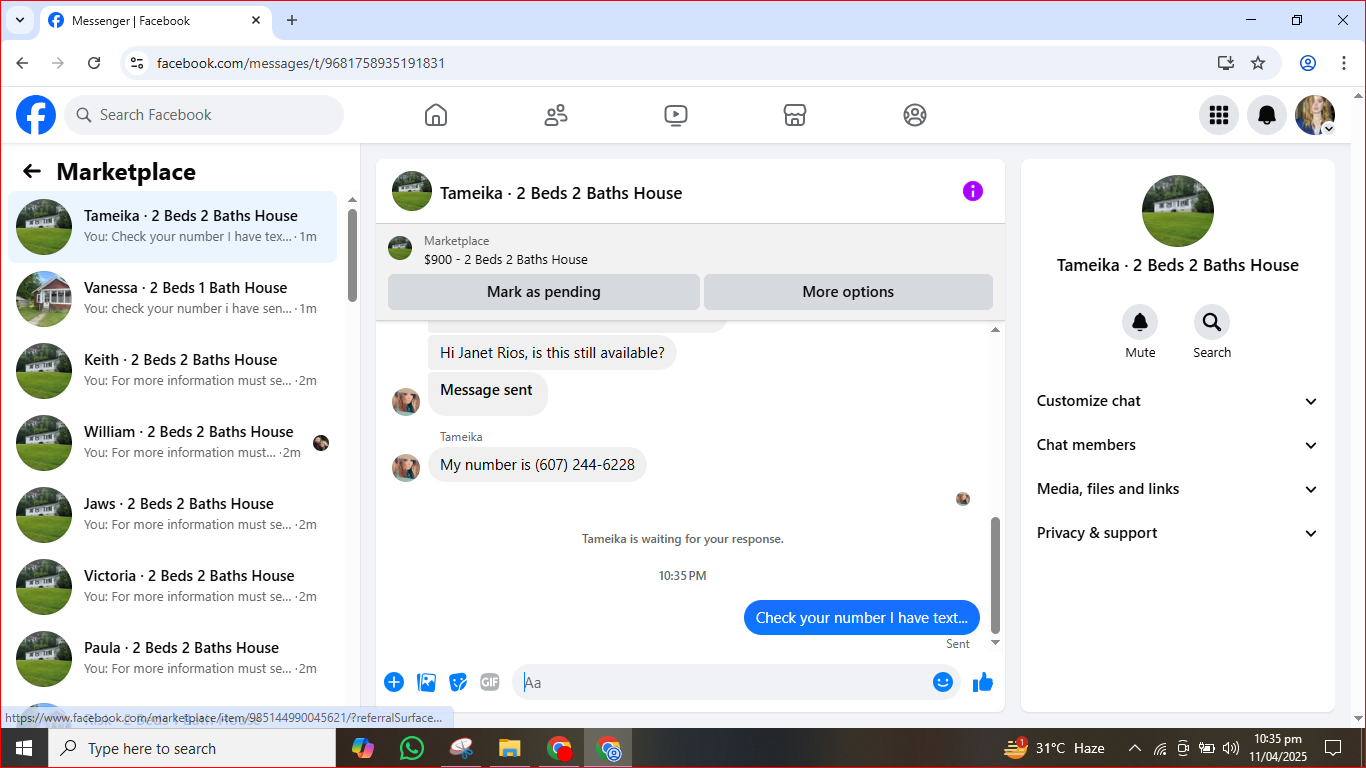Open the notifications bell

(x=1267, y=115)
